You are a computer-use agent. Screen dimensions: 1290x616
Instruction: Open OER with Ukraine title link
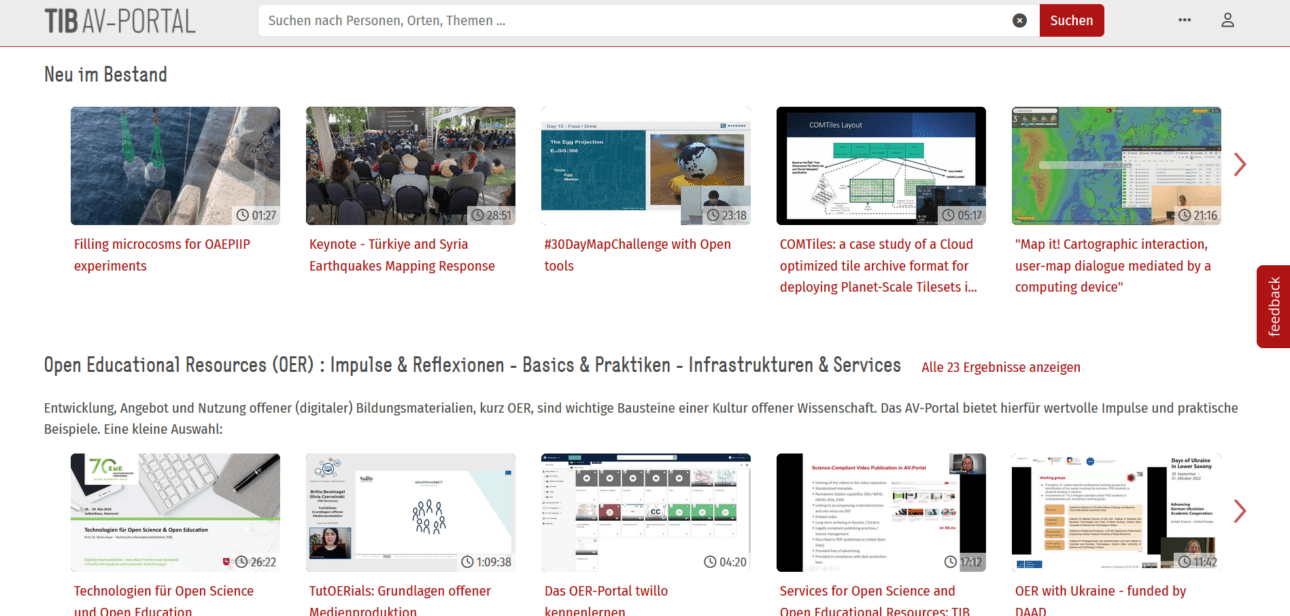pos(1100,591)
